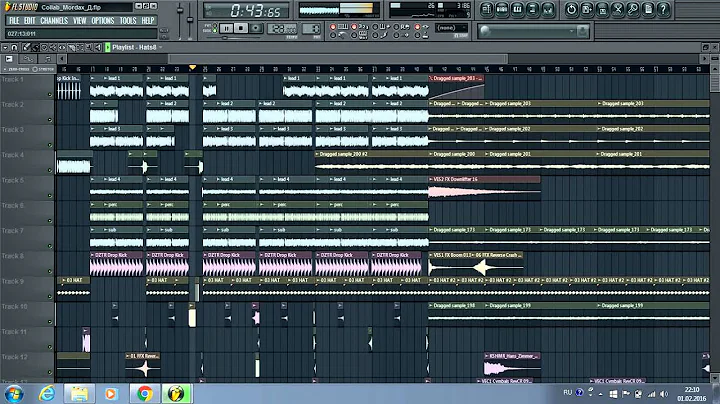Open the mixer window button
The image size is (720, 404).
tap(547, 9)
